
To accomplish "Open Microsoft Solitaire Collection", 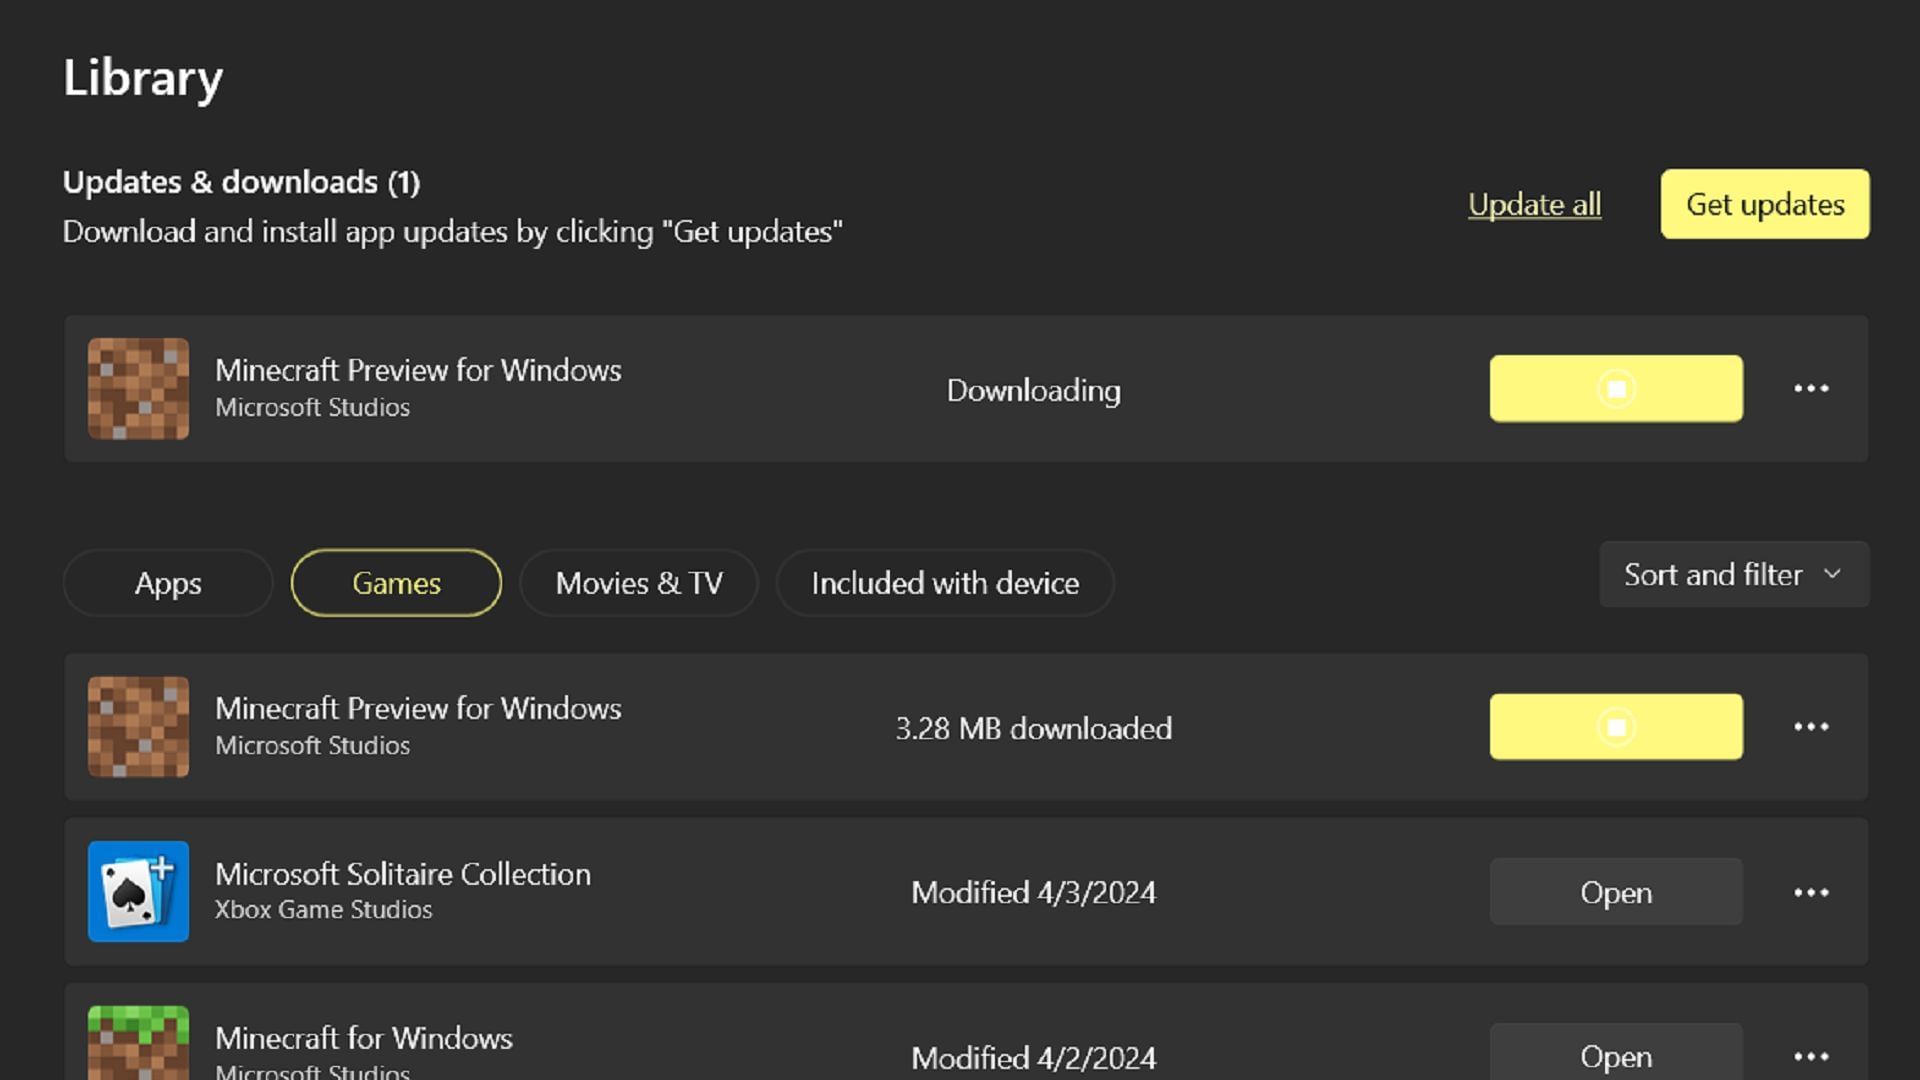I will click(1615, 893).
